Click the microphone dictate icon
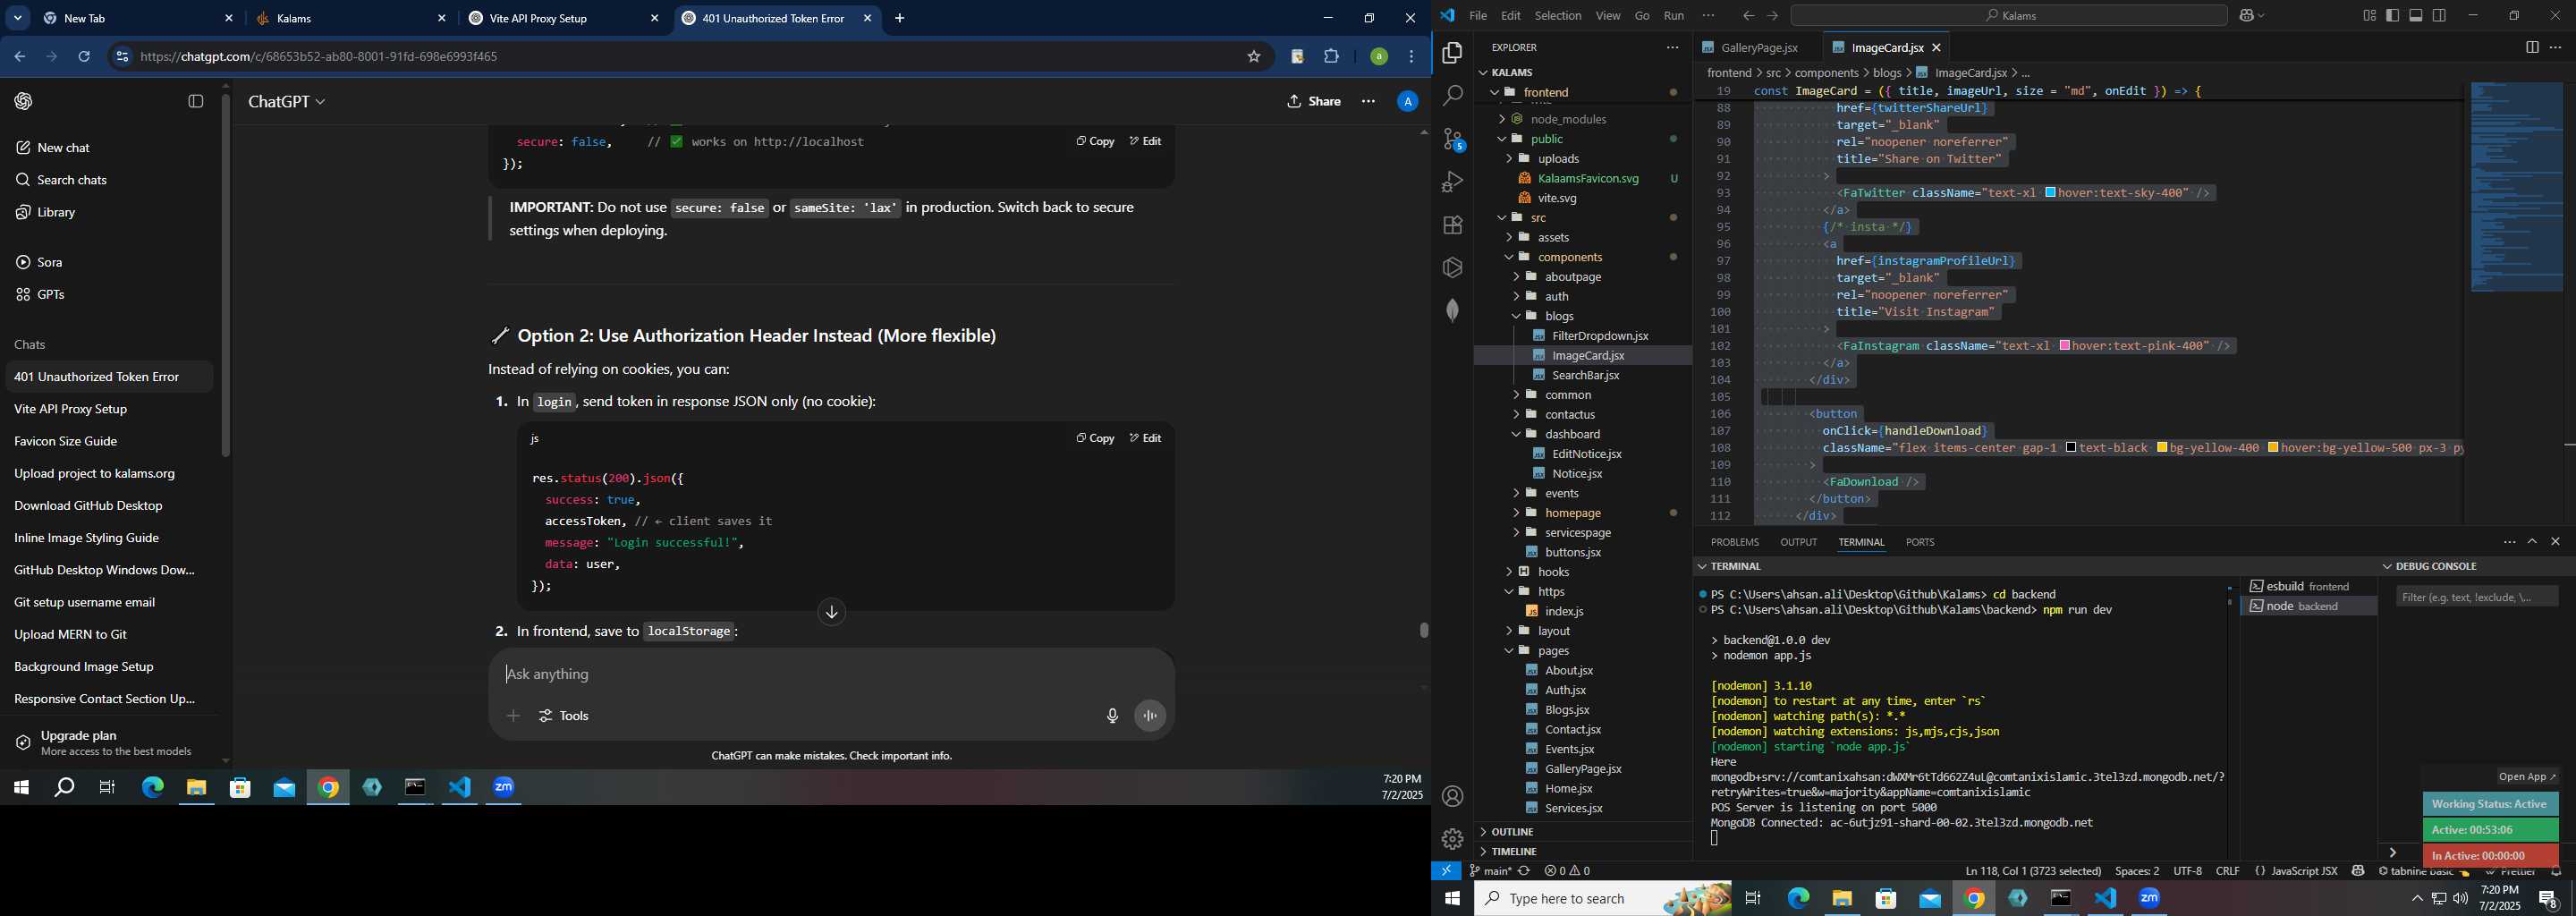The height and width of the screenshot is (916, 2576). pyautogui.click(x=1112, y=716)
